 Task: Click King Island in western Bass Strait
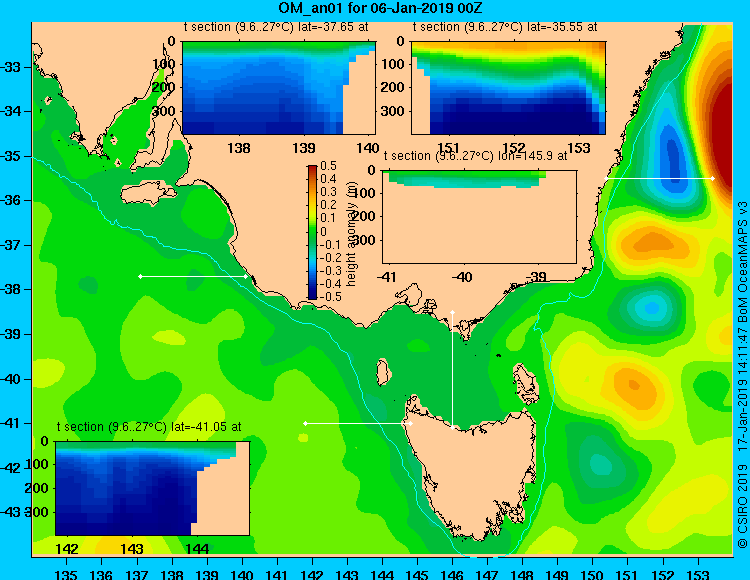[383, 372]
